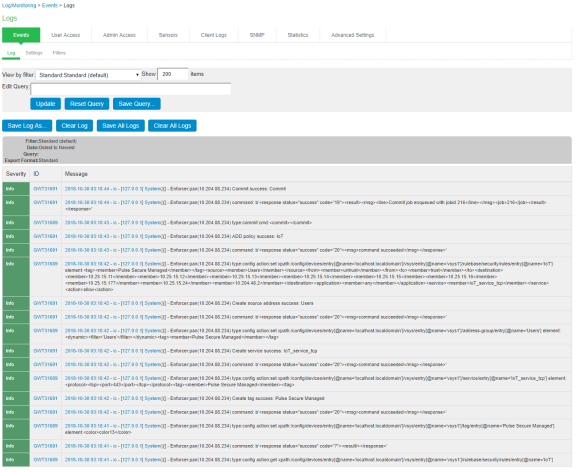
Task: Go to the Statistics tab
Action: pyautogui.click(x=298, y=35)
